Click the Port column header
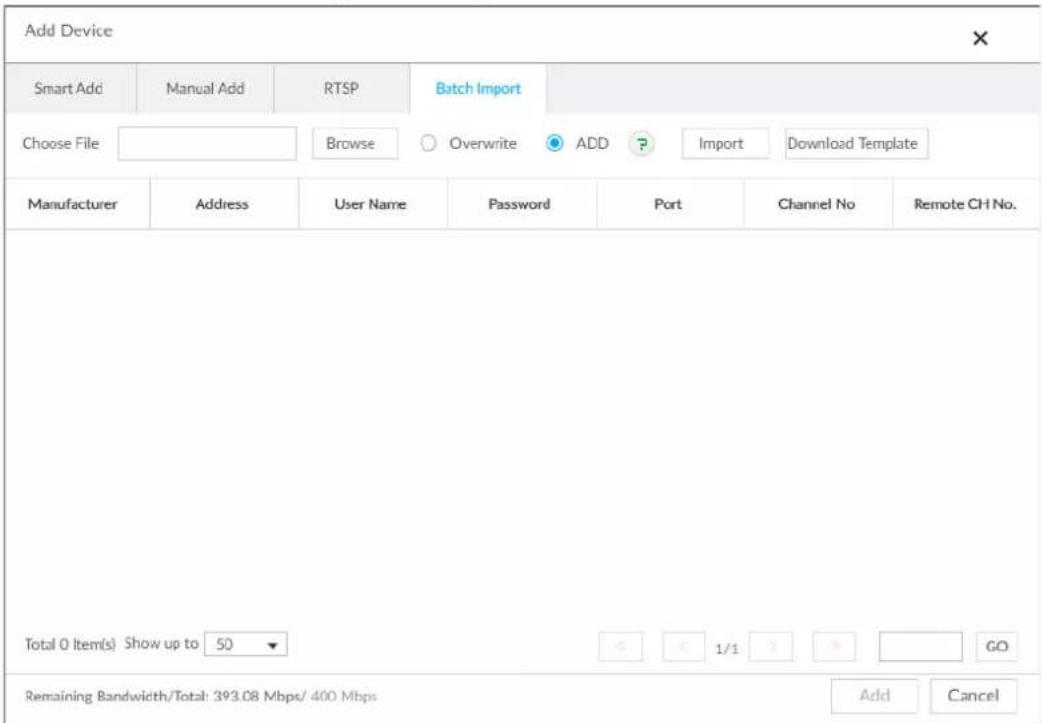Screen dimensions: 1042x723 [670, 204]
